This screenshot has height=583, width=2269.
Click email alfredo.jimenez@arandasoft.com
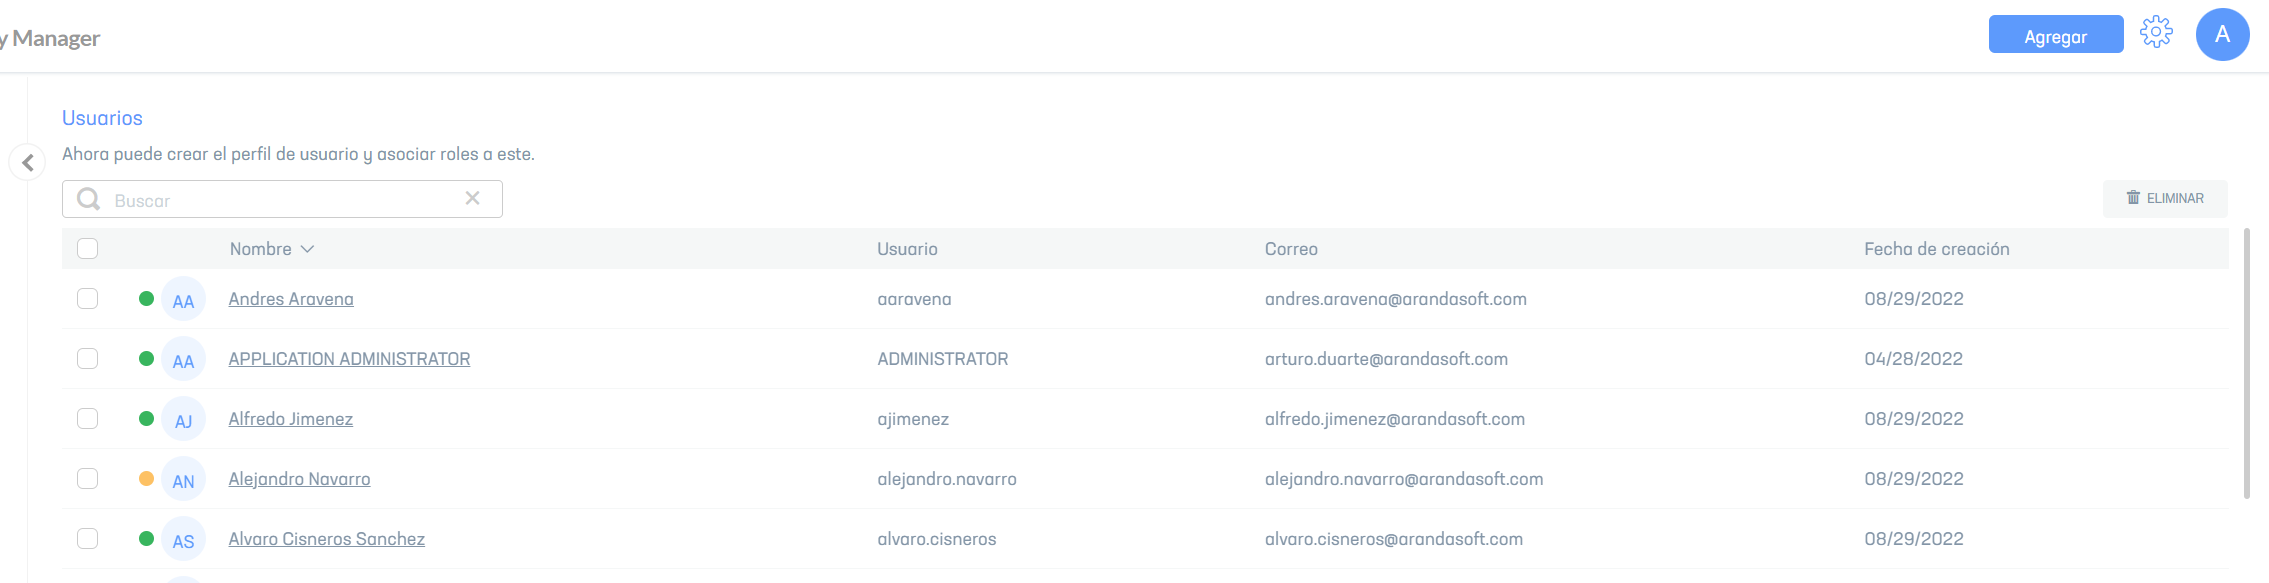click(1395, 419)
